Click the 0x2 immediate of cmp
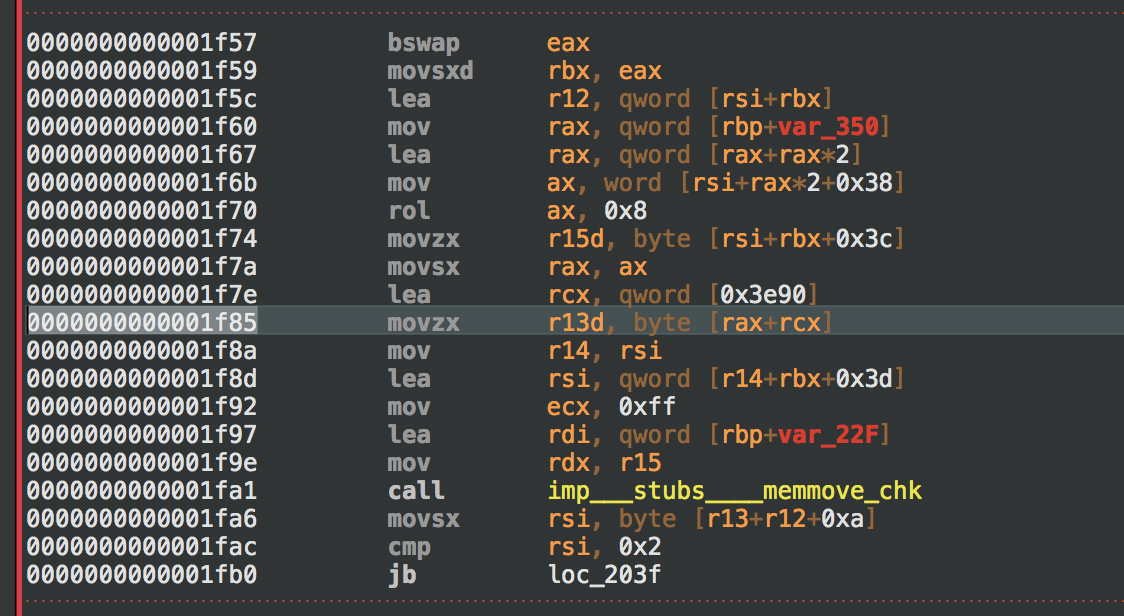 click(x=640, y=546)
